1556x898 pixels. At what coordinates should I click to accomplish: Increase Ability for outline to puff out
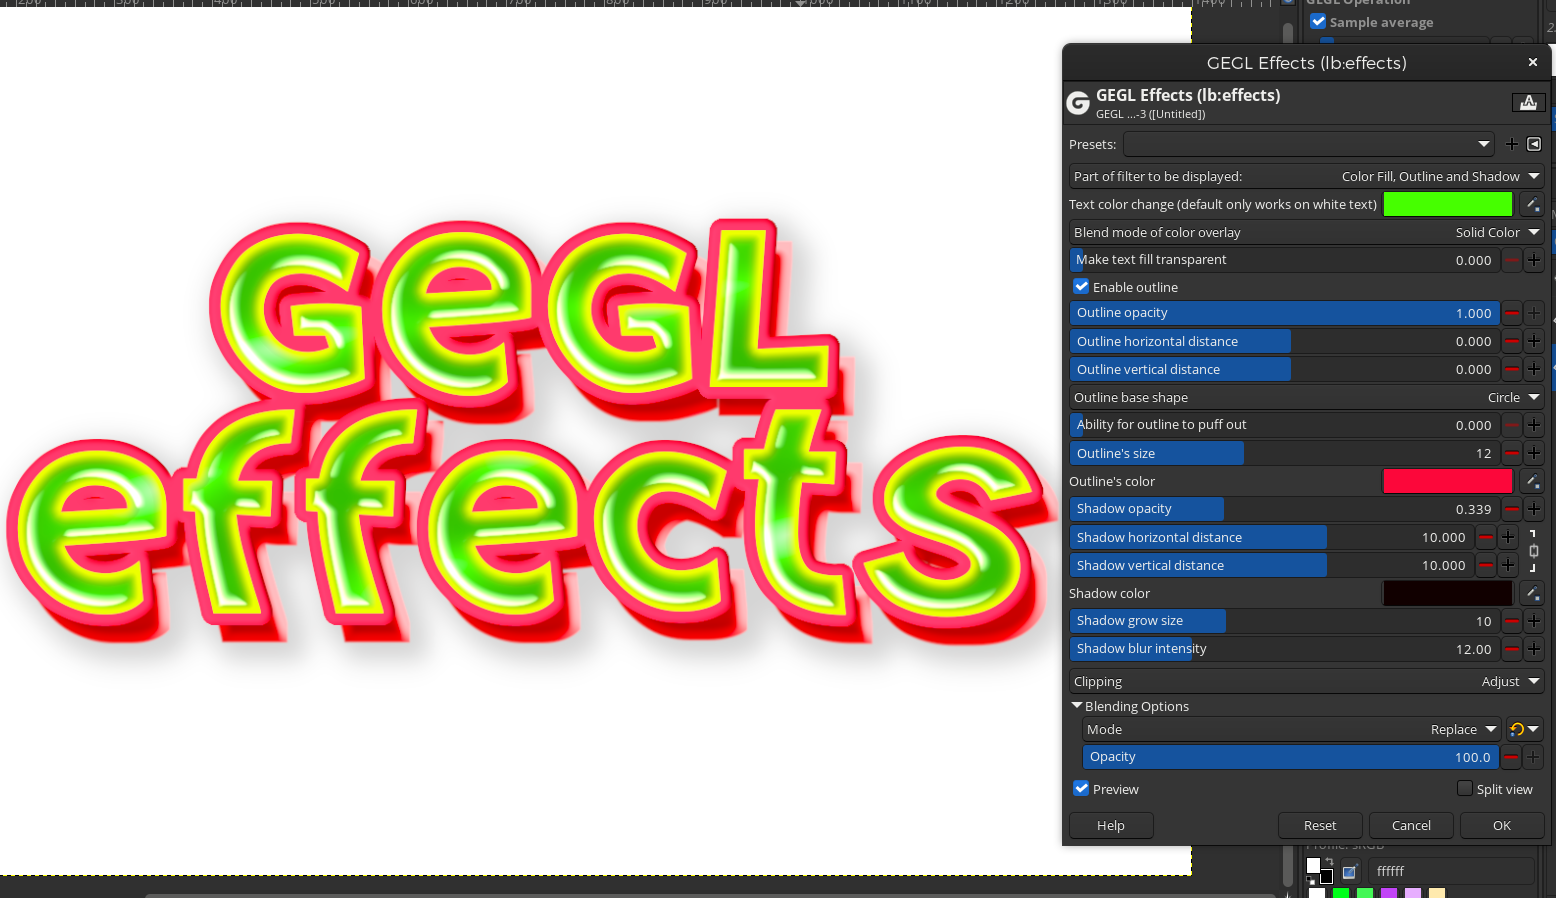click(x=1534, y=425)
